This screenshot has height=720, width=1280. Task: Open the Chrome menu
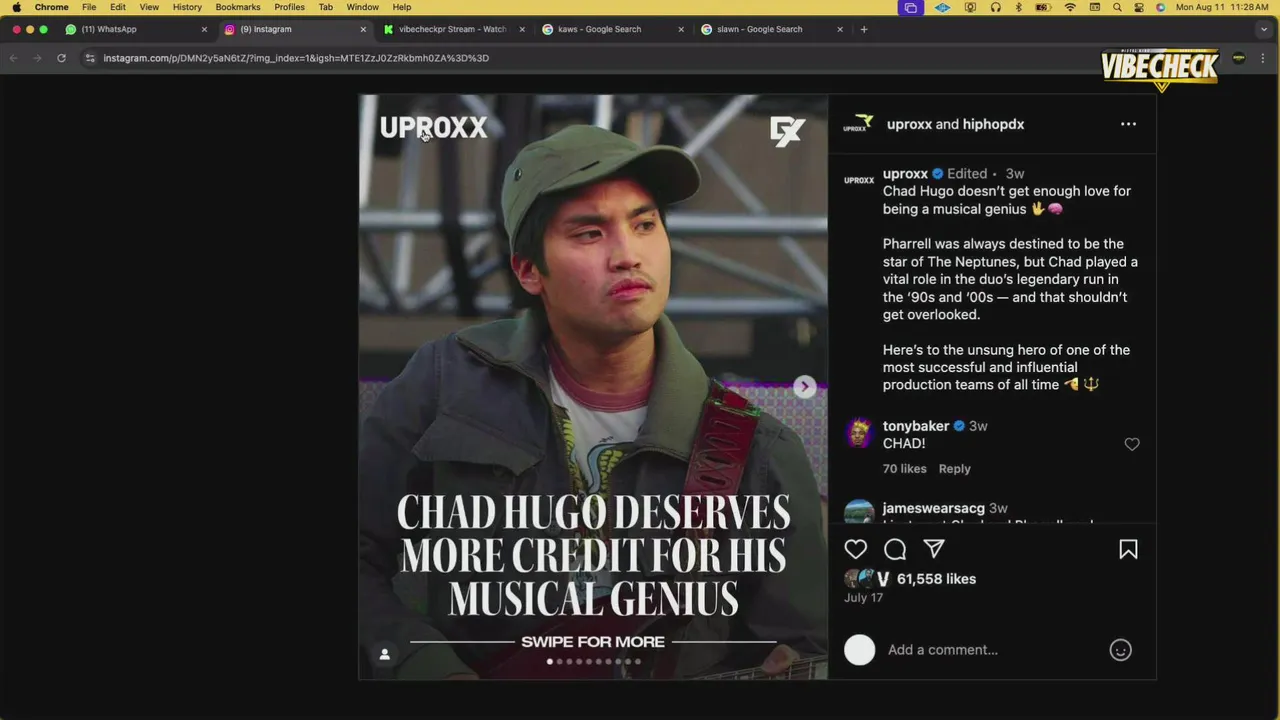tap(52, 7)
